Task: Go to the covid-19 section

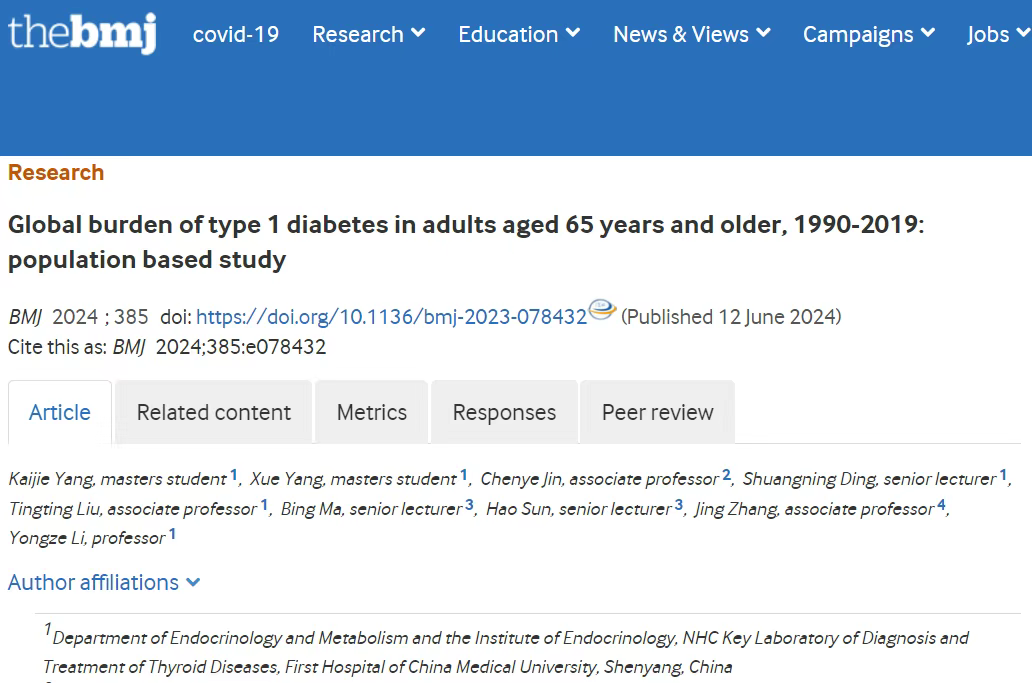Action: coord(236,34)
